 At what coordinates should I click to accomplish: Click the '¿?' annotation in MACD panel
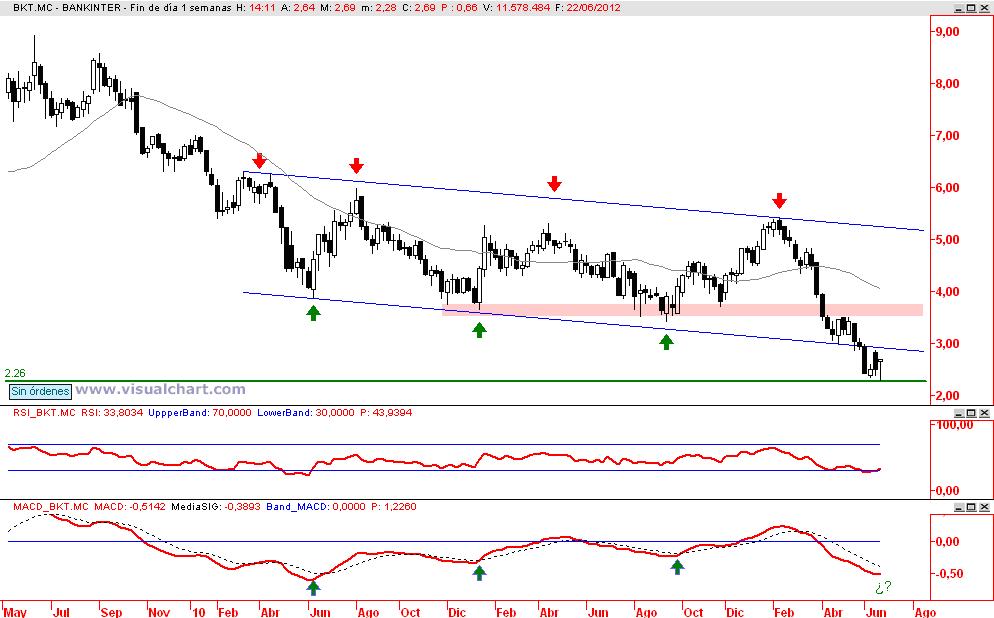(x=883, y=587)
